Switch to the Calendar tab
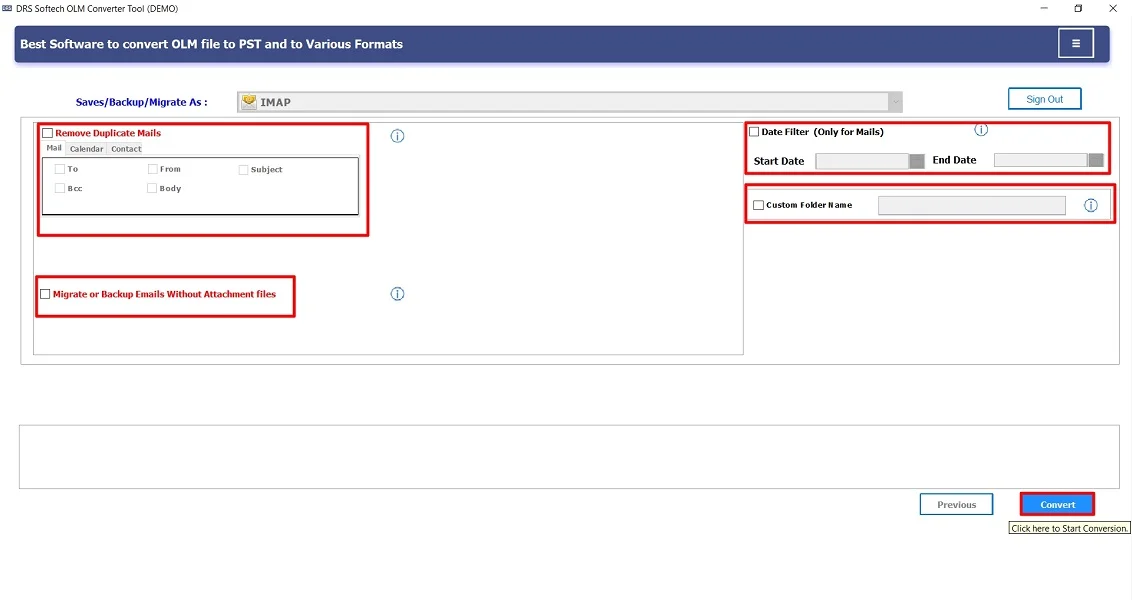 tap(88, 148)
